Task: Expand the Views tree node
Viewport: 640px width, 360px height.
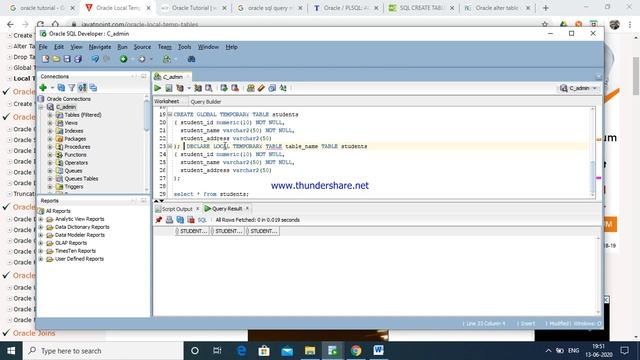Action: tap(50, 123)
